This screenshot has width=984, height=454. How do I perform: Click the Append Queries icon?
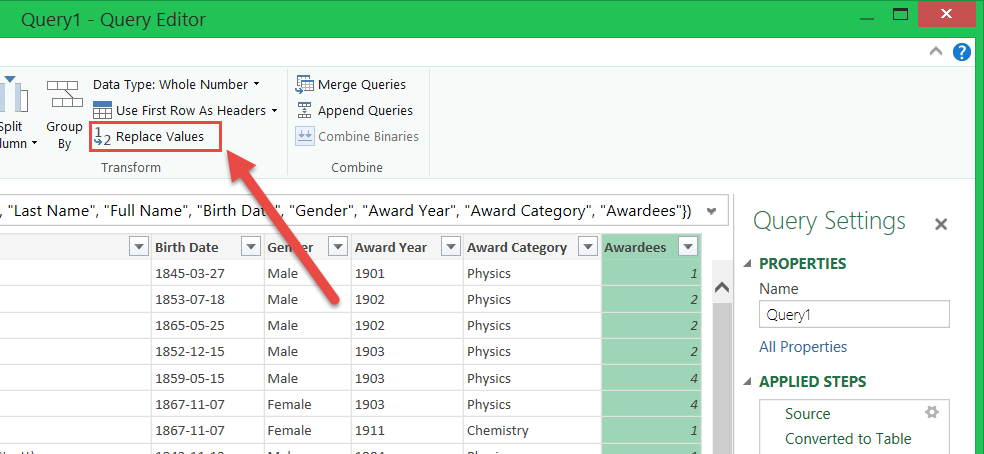click(305, 111)
